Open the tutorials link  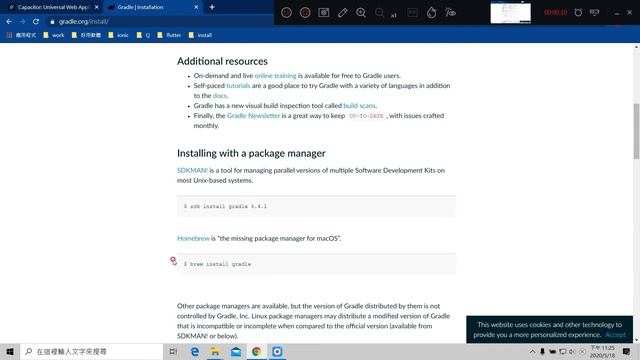click(238, 86)
